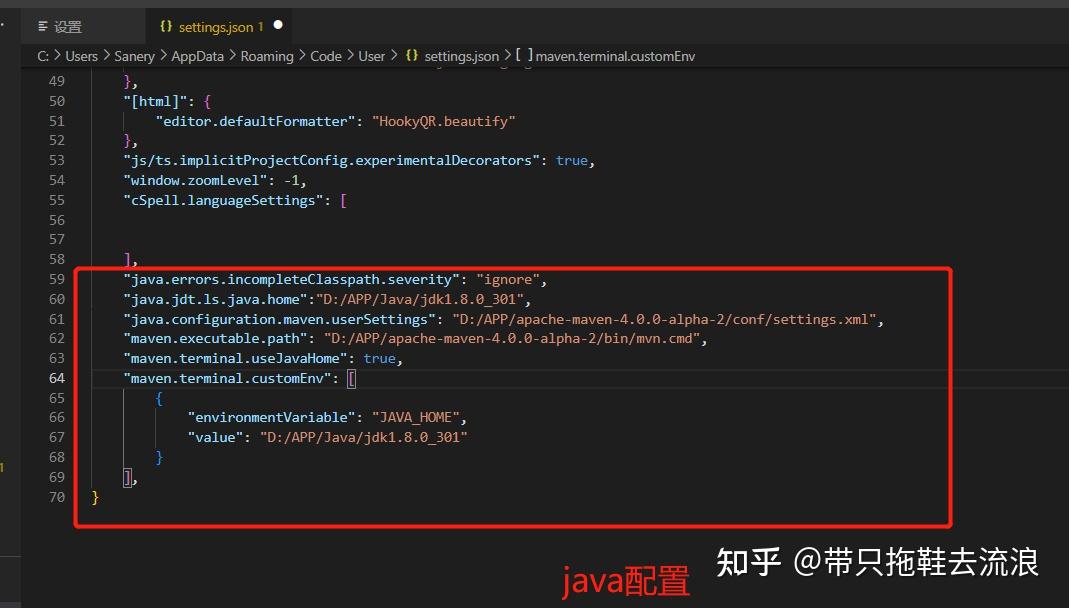Click the "[html]" key text
The height and width of the screenshot is (608, 1069).
coord(155,102)
